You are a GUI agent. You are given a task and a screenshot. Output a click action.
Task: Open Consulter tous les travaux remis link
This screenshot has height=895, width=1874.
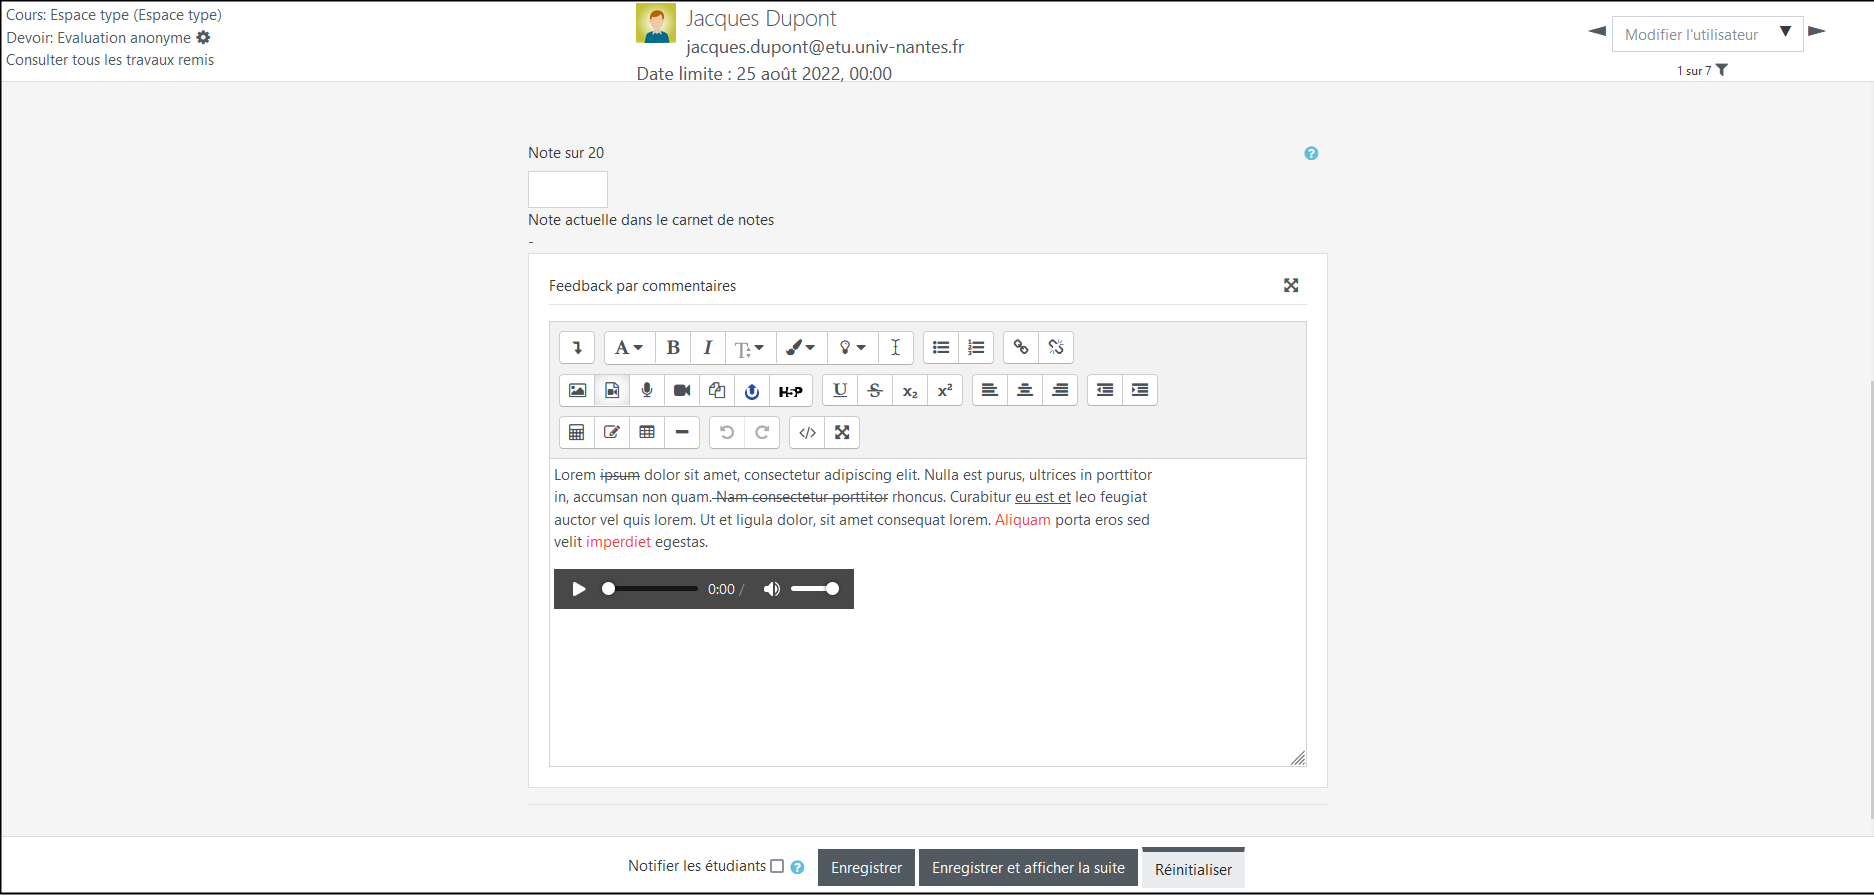point(110,60)
